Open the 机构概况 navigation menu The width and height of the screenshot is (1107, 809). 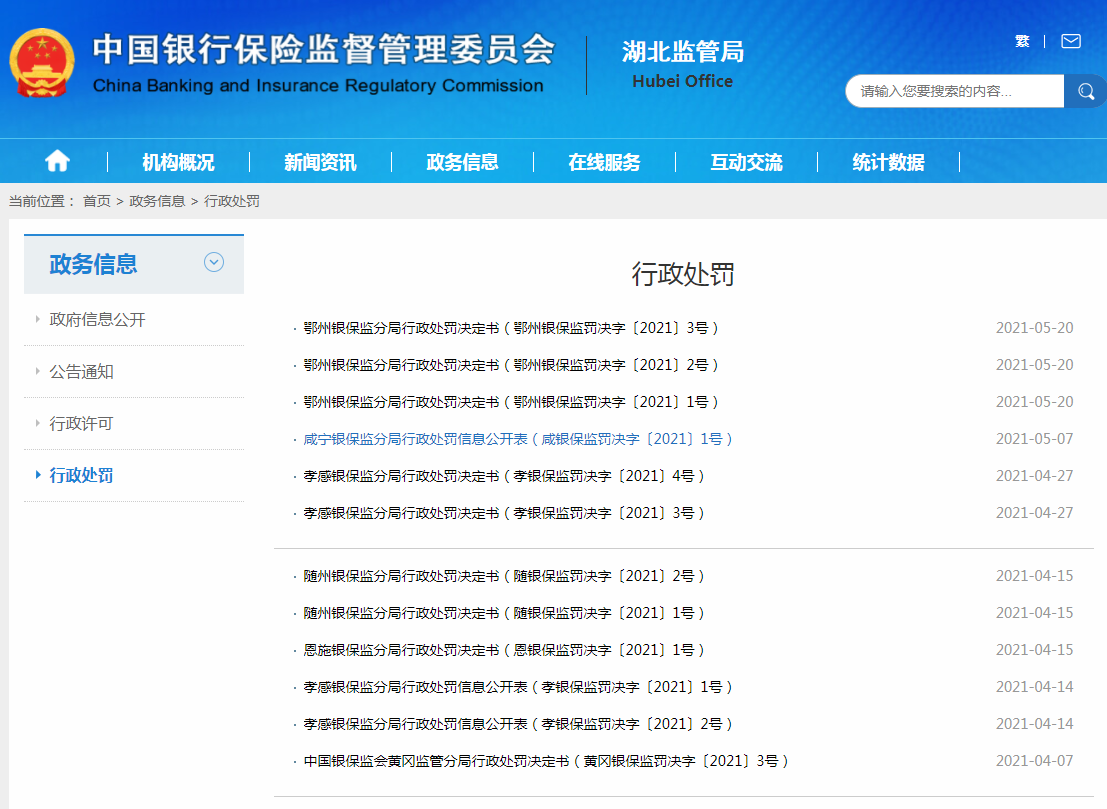click(178, 162)
